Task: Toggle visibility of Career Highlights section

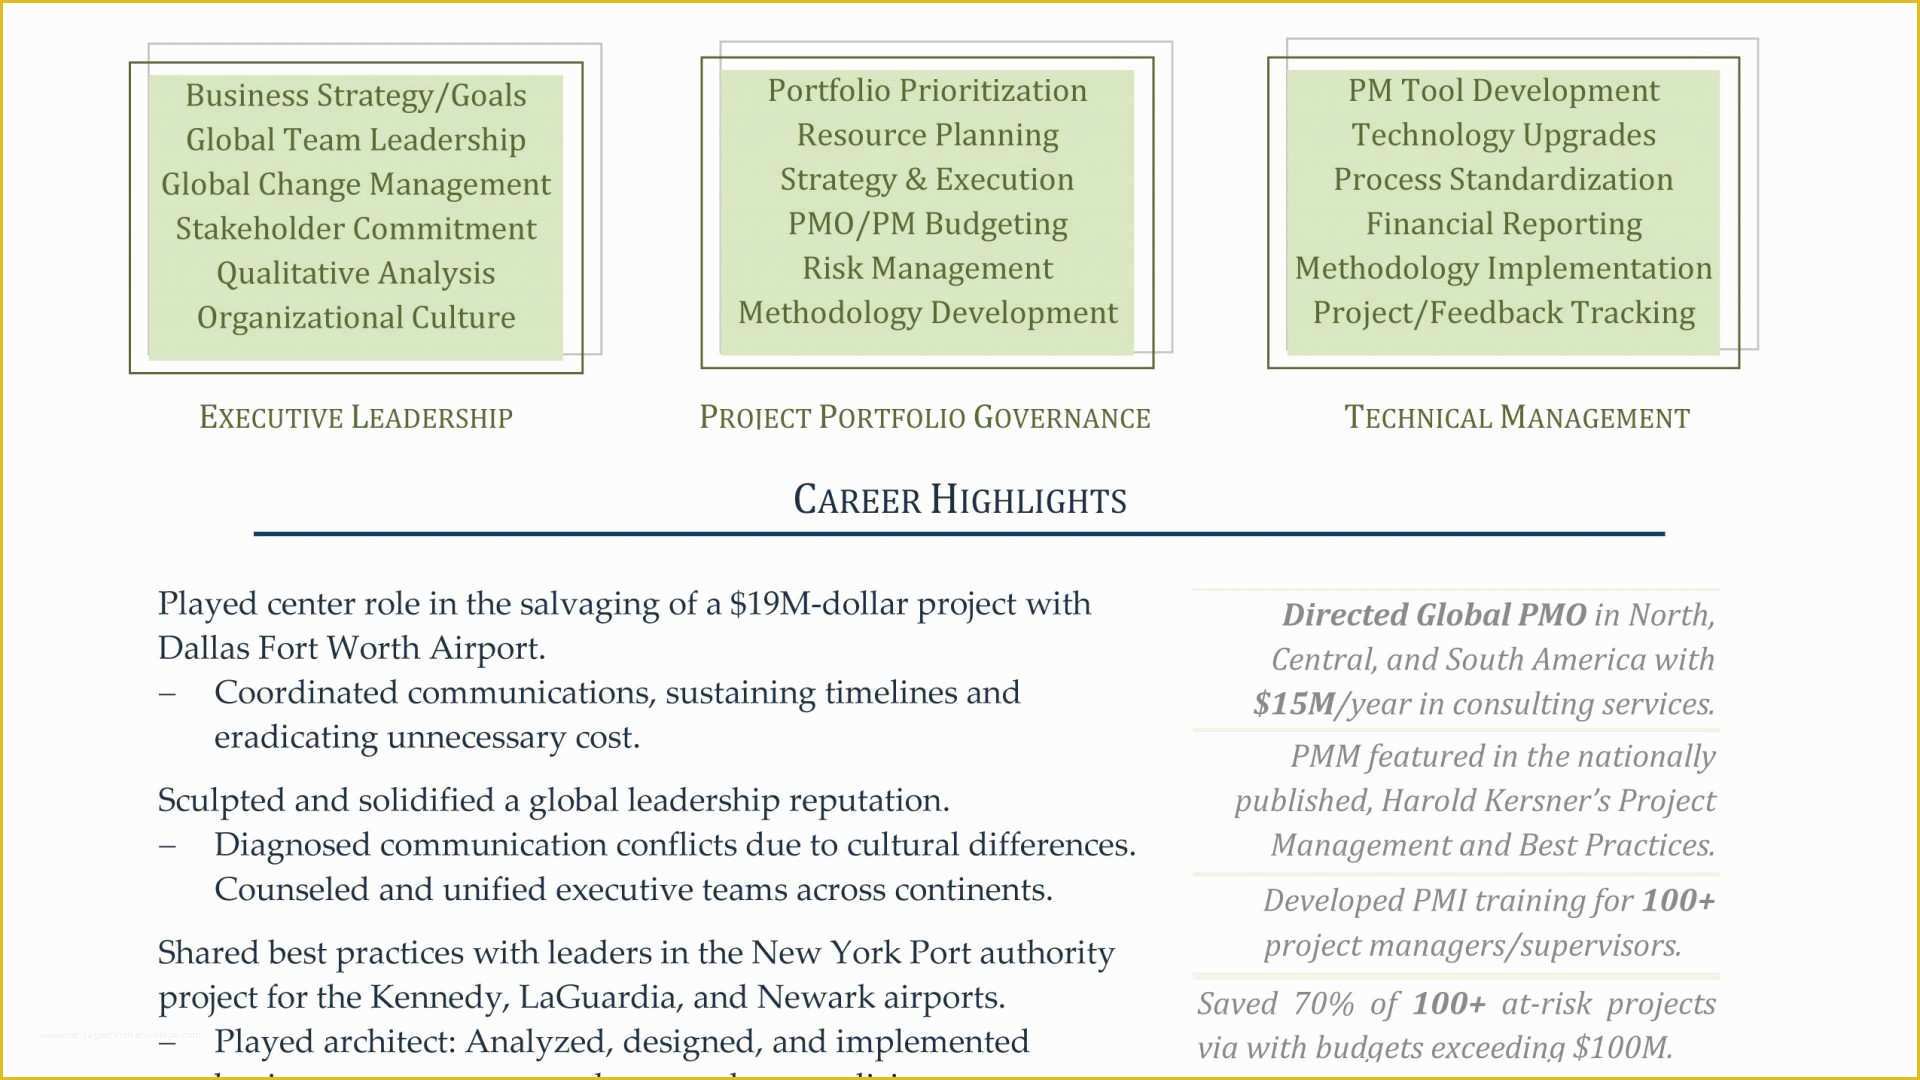Action: coord(959,500)
